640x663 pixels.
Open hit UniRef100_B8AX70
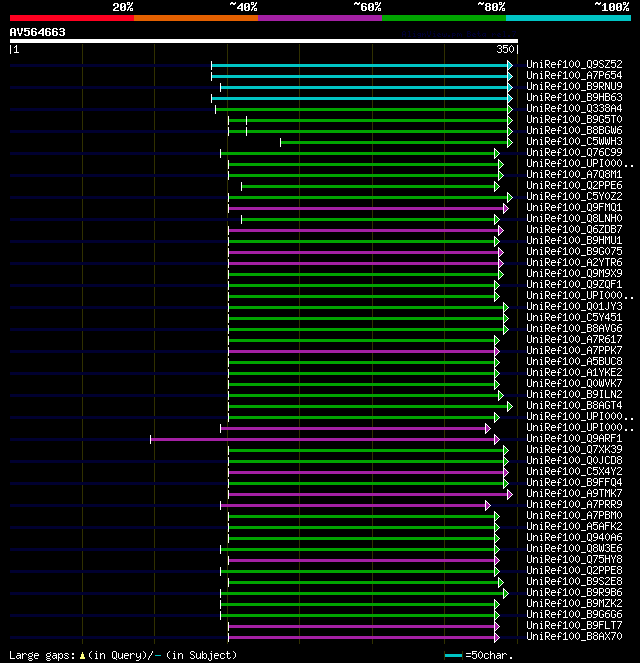[x=574, y=636]
